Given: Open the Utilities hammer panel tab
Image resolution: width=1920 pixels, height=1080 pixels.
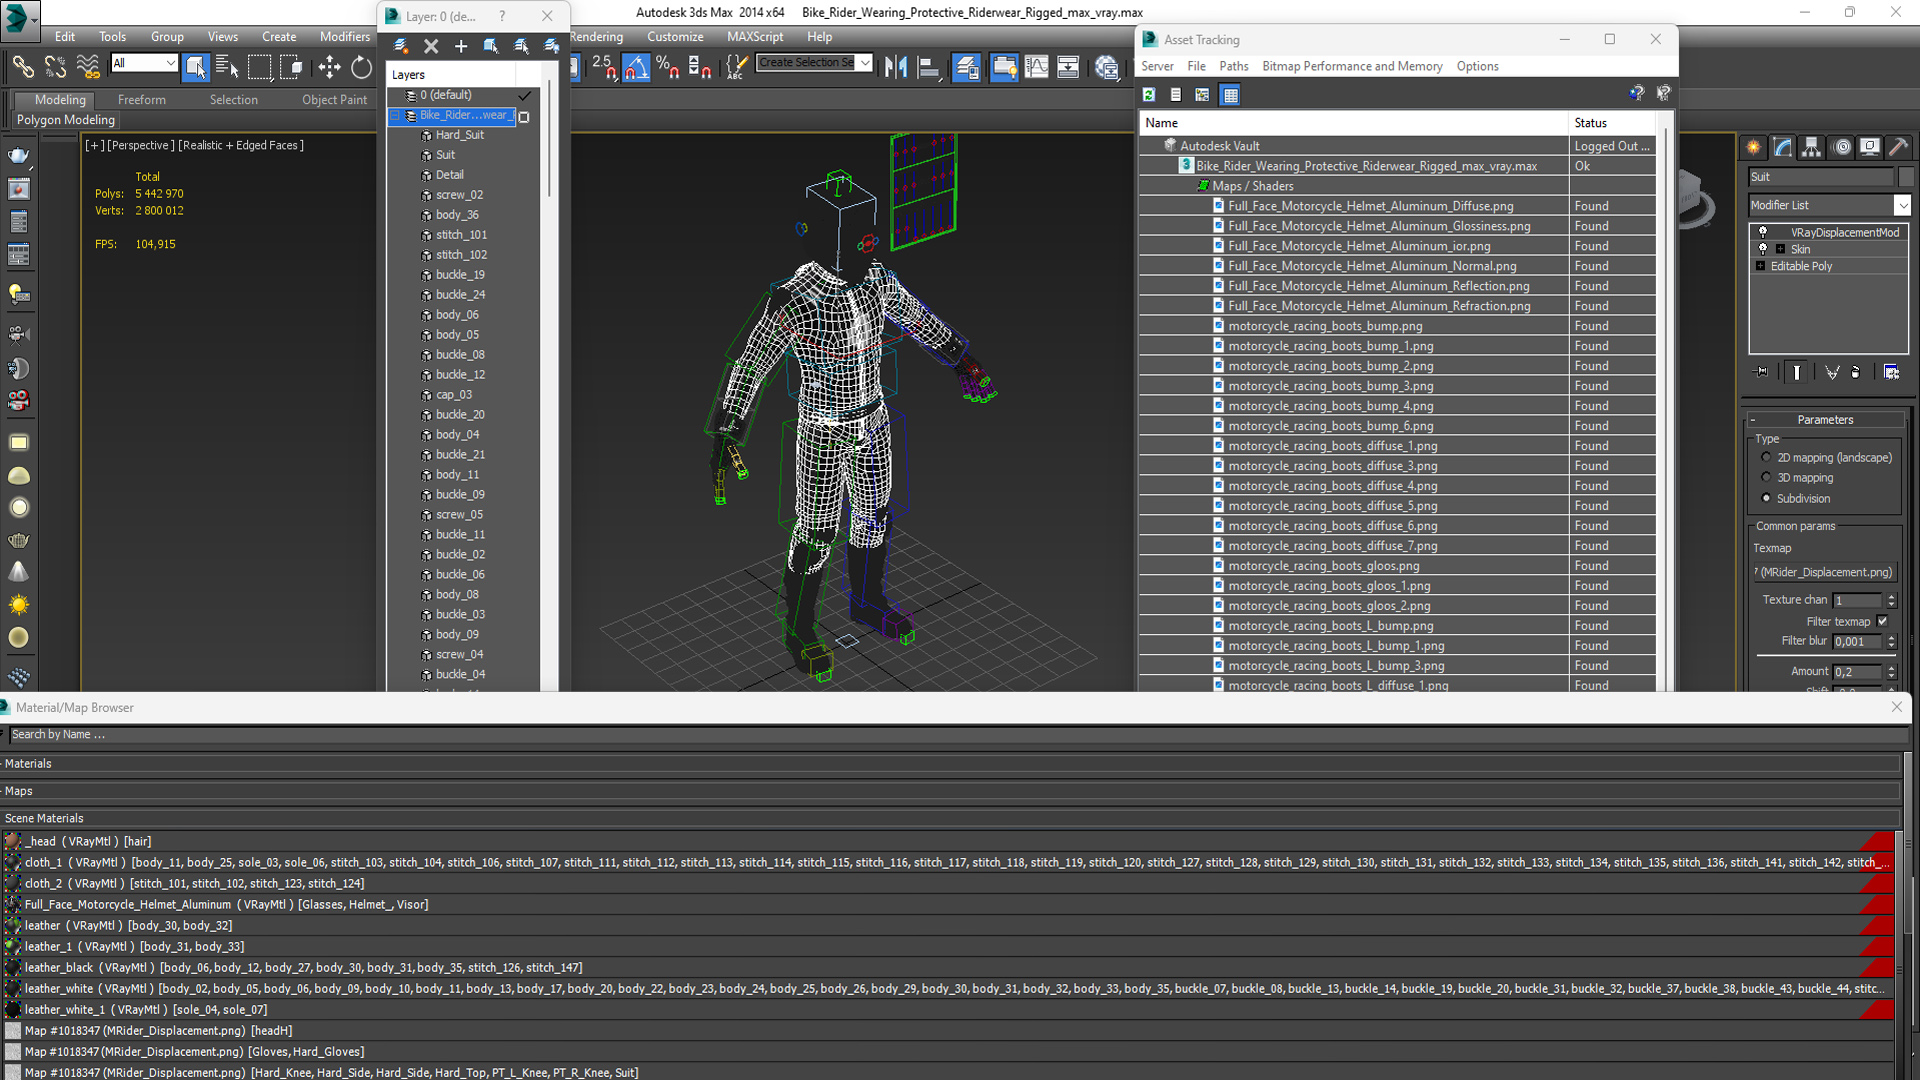Looking at the screenshot, I should [x=1898, y=147].
